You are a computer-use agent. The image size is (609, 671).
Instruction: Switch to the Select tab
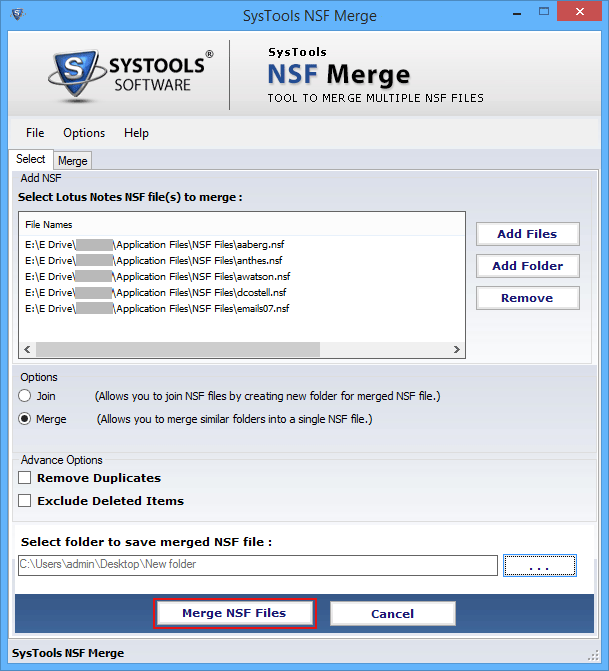click(30, 160)
